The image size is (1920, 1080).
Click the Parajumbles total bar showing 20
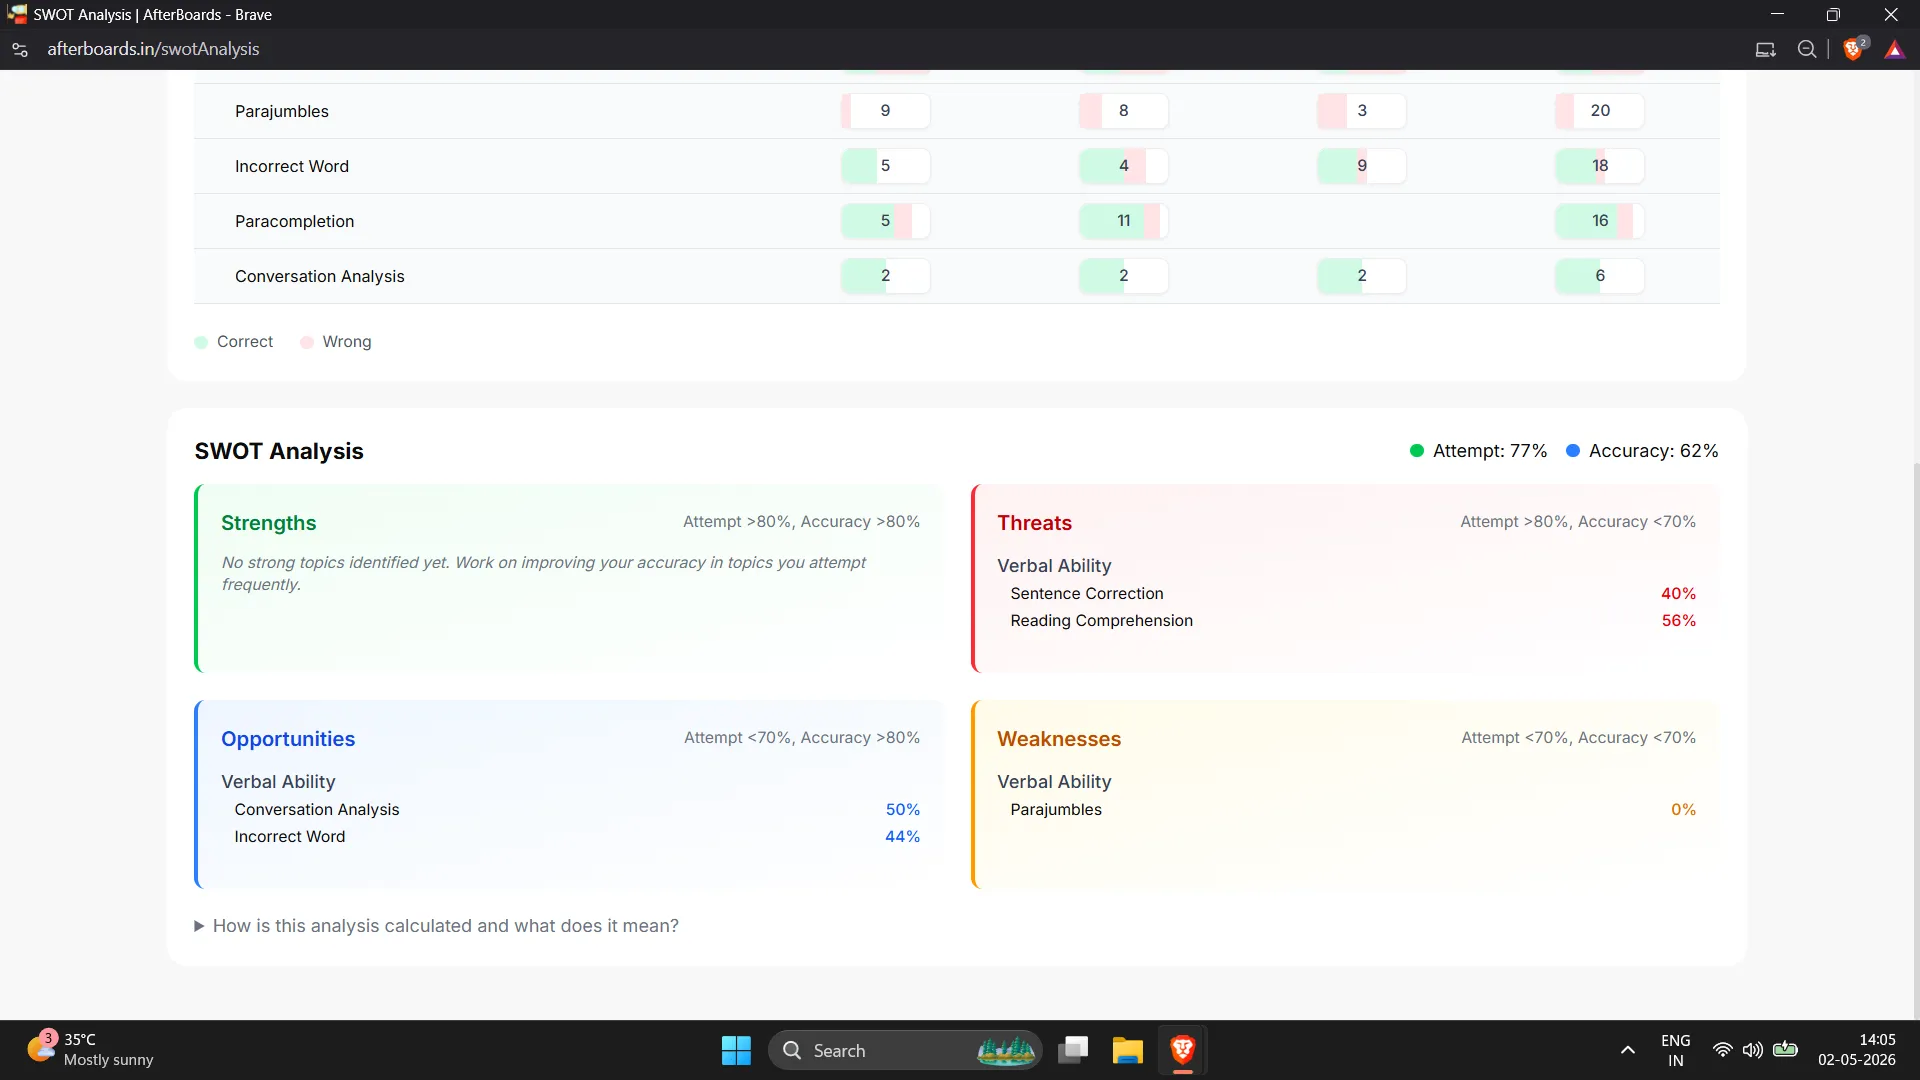[1600, 111]
